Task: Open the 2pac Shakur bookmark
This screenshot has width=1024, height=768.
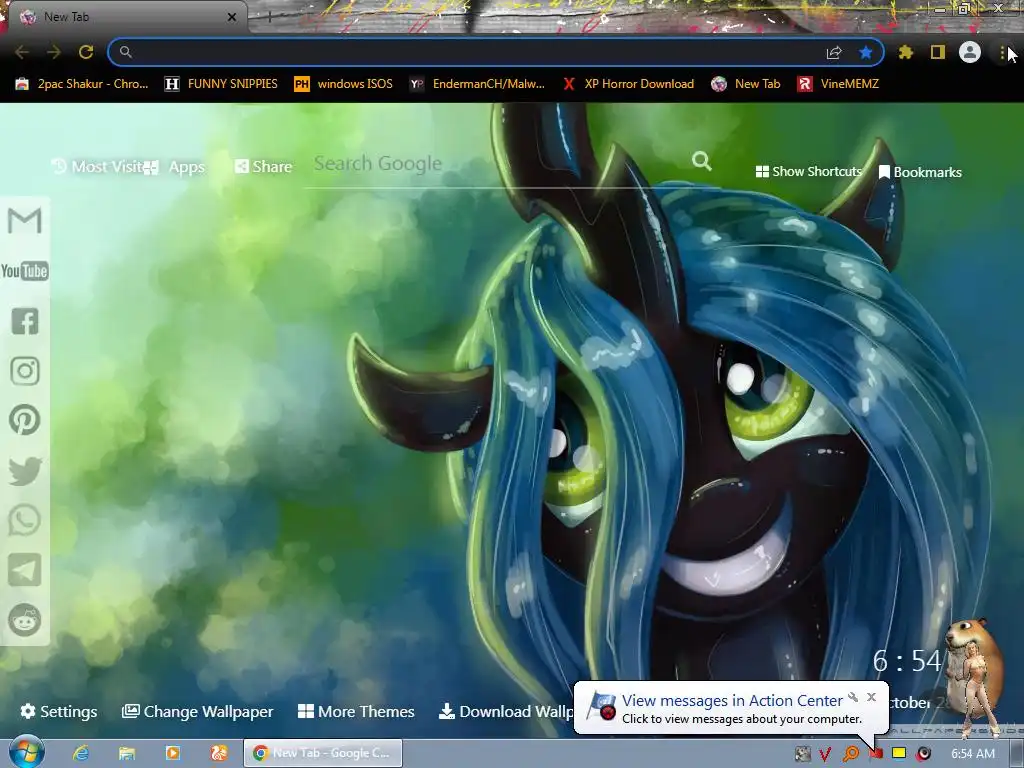Action: 82,84
